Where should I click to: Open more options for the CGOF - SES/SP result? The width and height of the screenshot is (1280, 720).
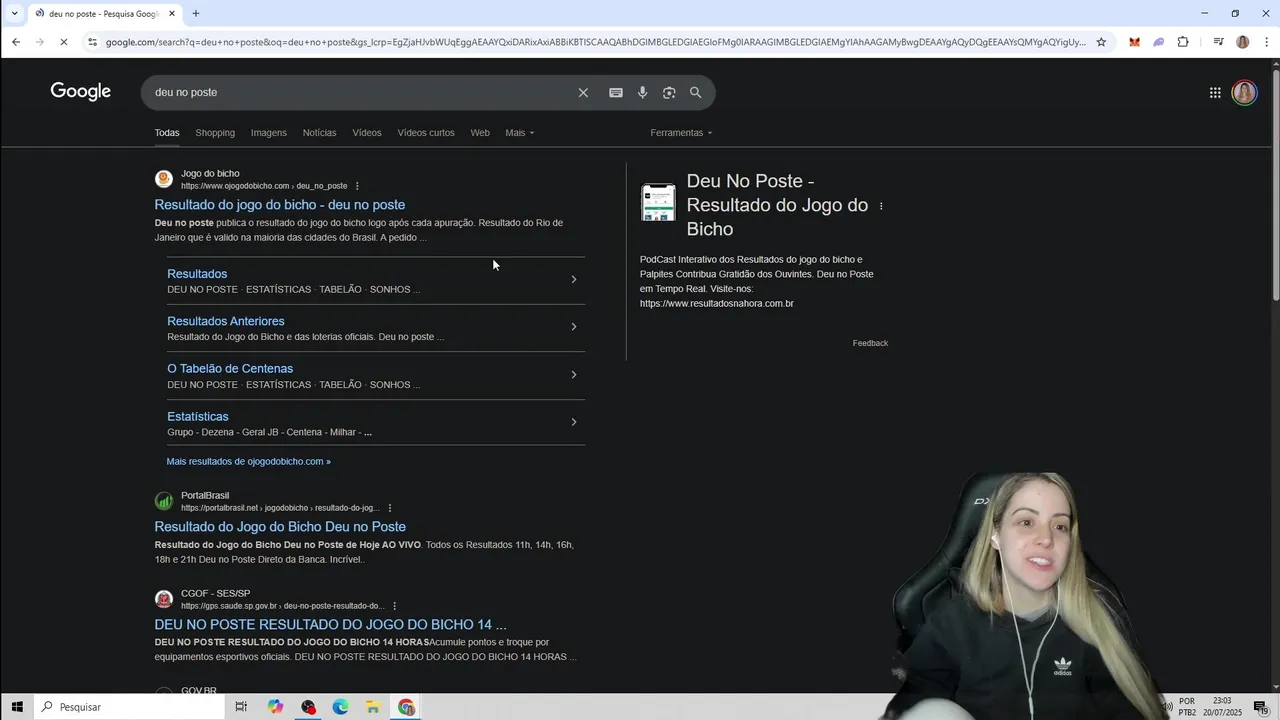pos(395,606)
